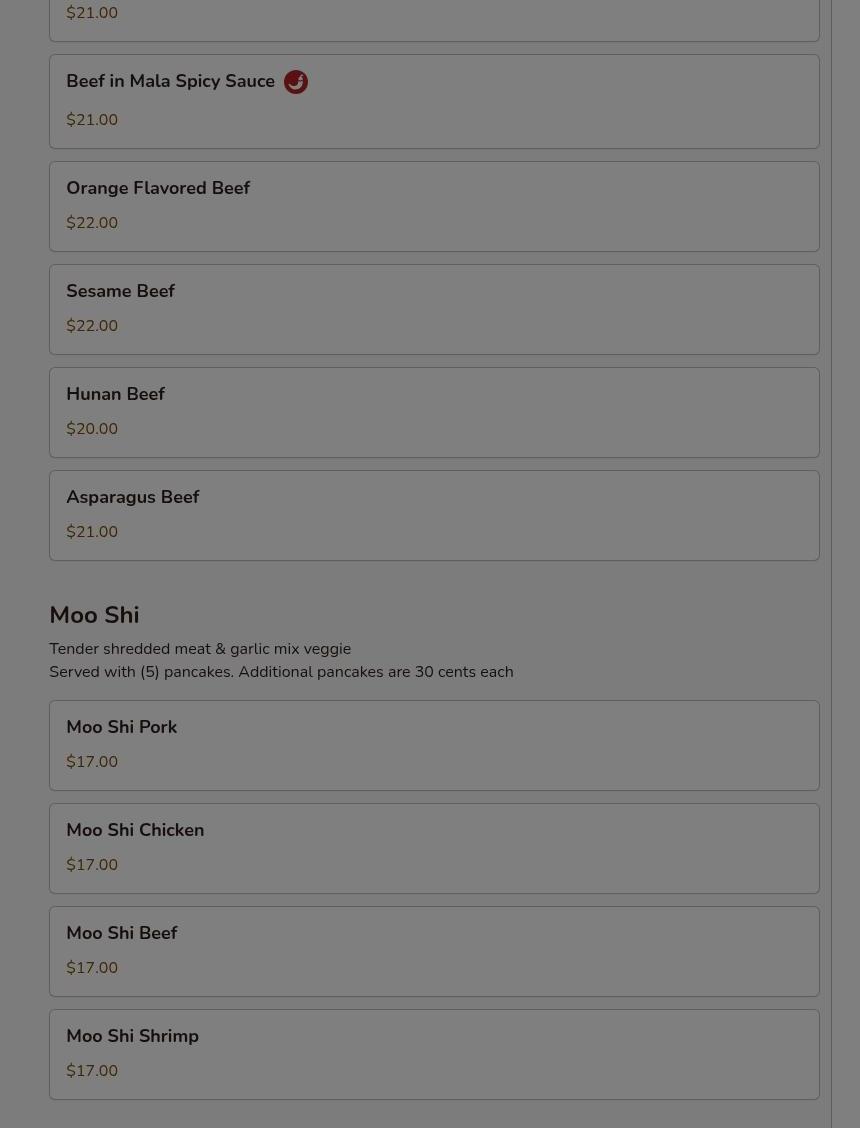Click the spicy chili pepper icon
The image size is (860, 1128).
point(296,82)
